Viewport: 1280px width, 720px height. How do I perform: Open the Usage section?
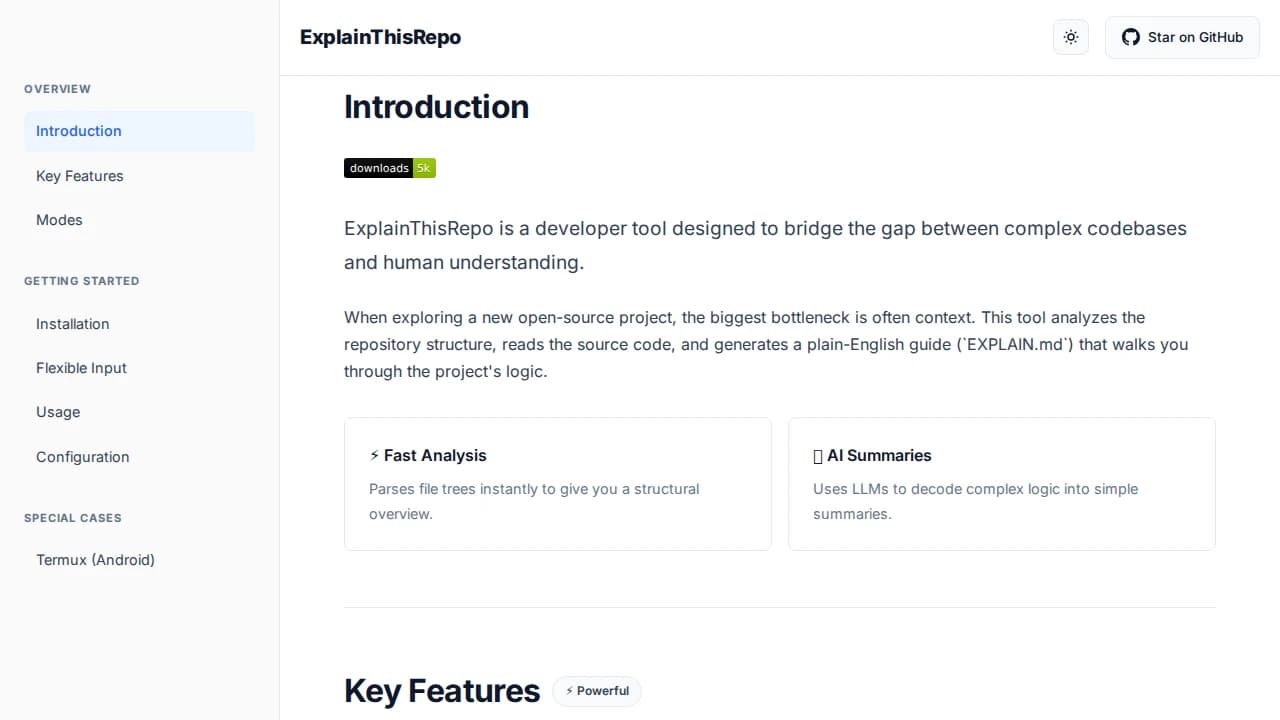tap(57, 412)
